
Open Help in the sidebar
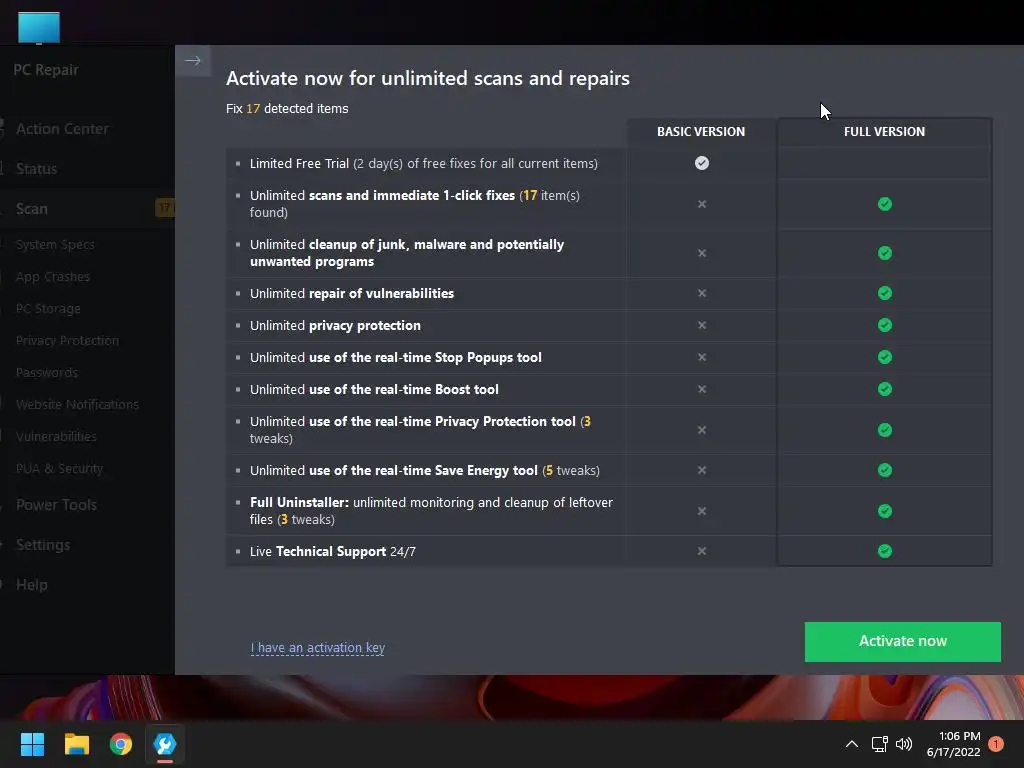[31, 584]
